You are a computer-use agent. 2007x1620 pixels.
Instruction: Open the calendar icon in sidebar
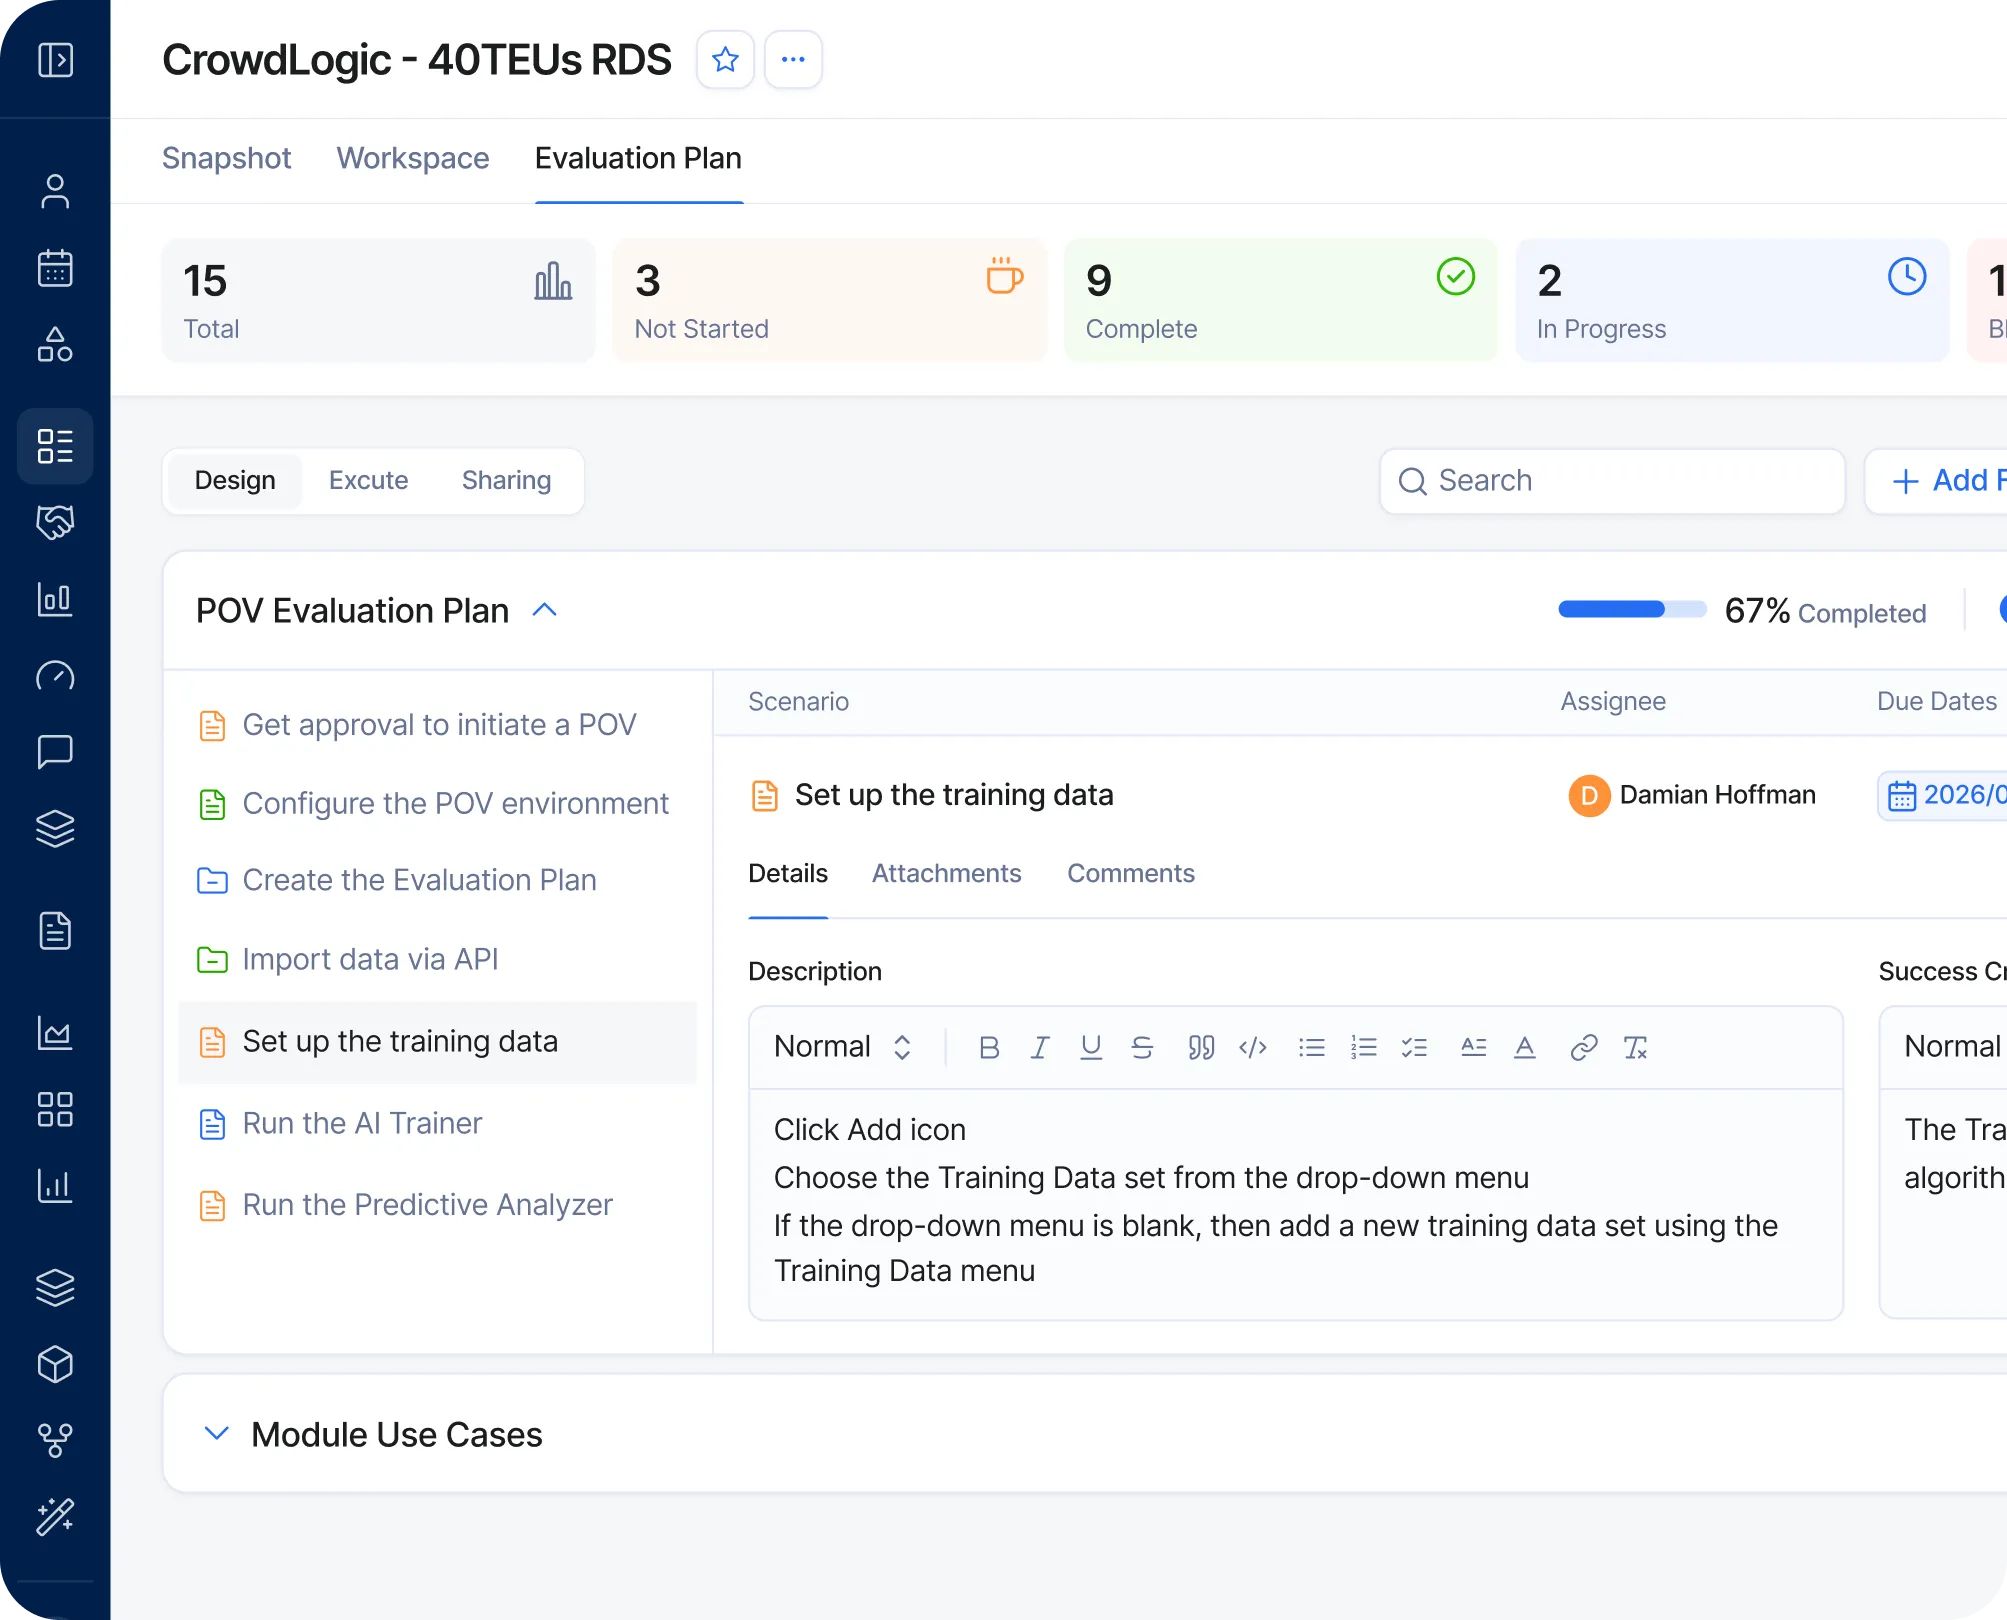click(x=55, y=268)
